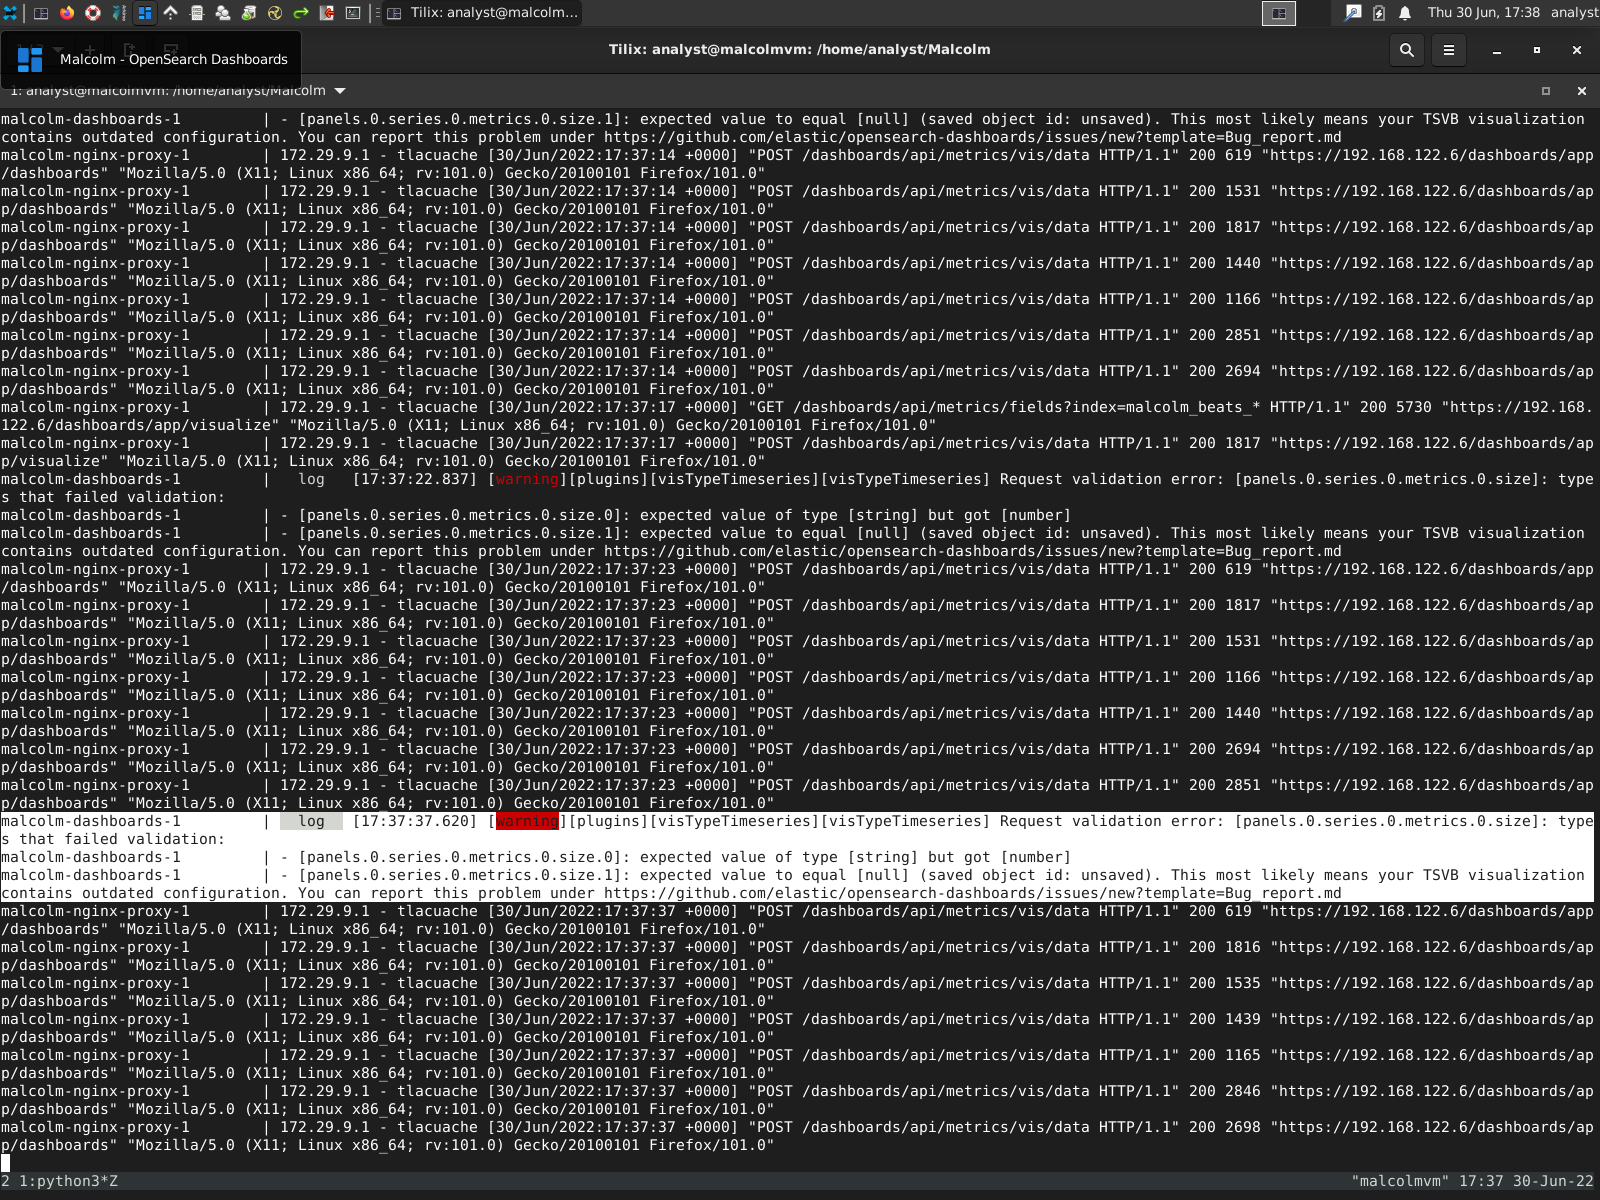Select the Tilix taskbar window button

pyautogui.click(x=482, y=13)
